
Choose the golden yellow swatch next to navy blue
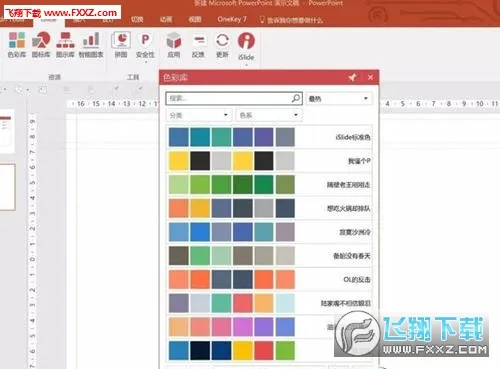coord(242,350)
